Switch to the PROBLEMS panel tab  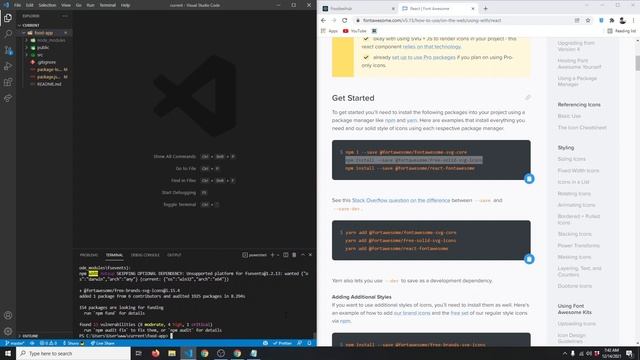tap(89, 255)
